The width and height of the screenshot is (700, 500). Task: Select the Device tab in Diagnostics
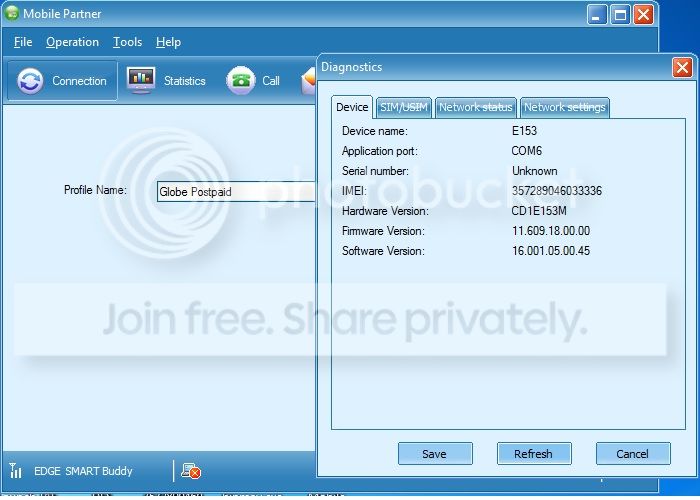coord(352,107)
